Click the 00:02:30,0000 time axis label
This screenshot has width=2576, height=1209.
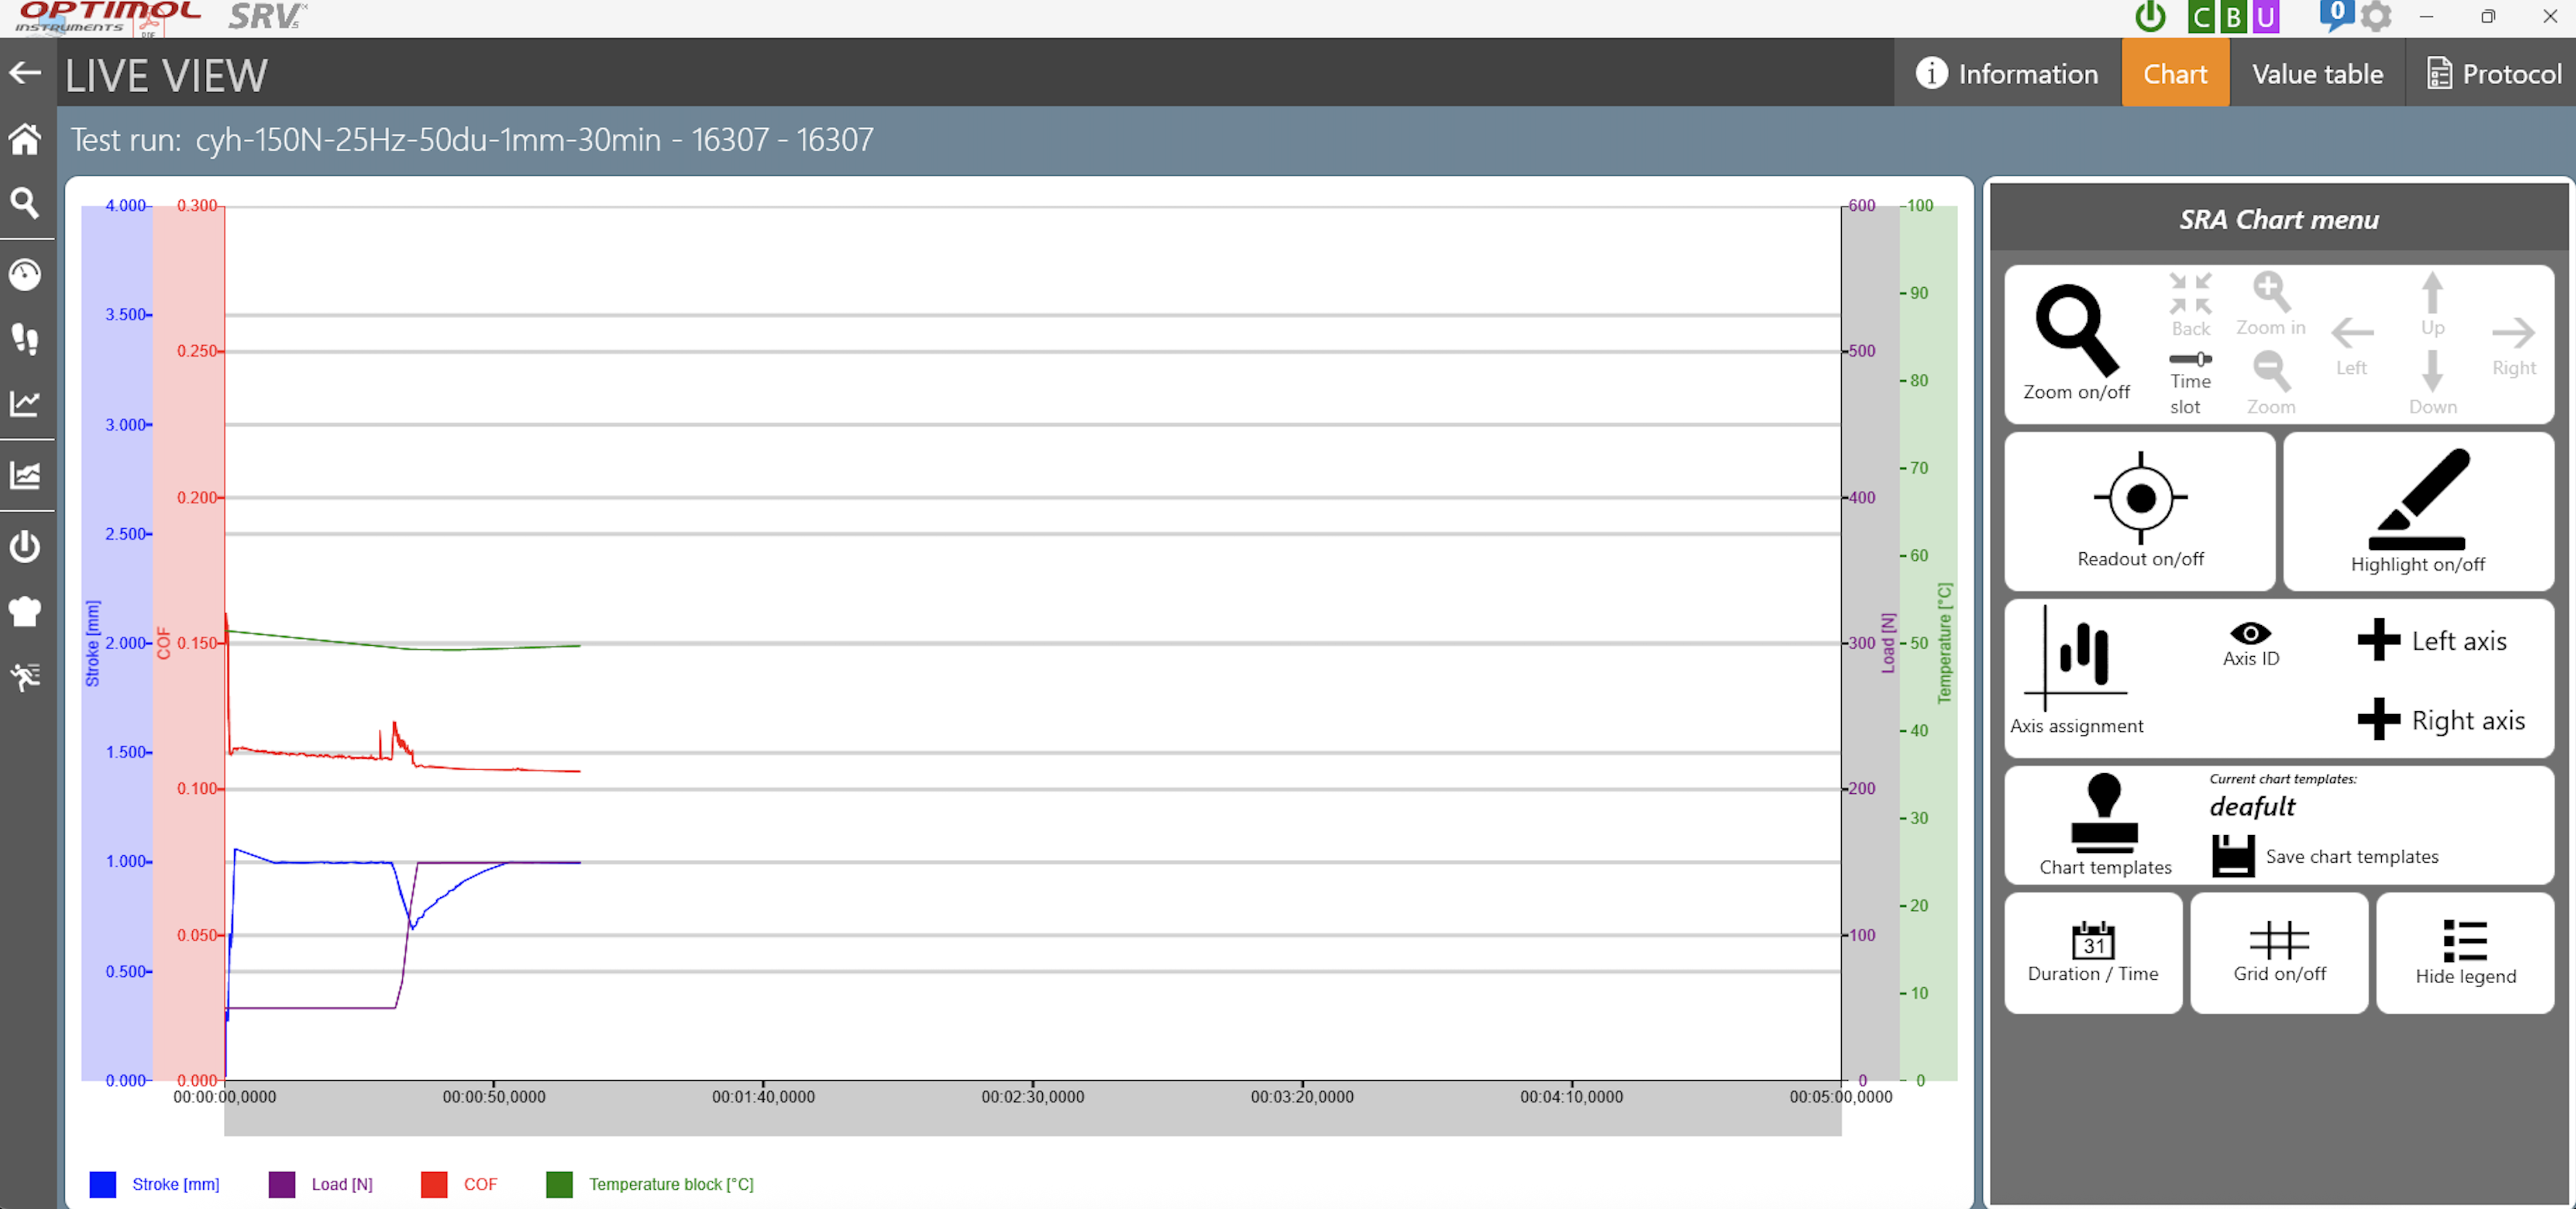[x=1032, y=1097]
